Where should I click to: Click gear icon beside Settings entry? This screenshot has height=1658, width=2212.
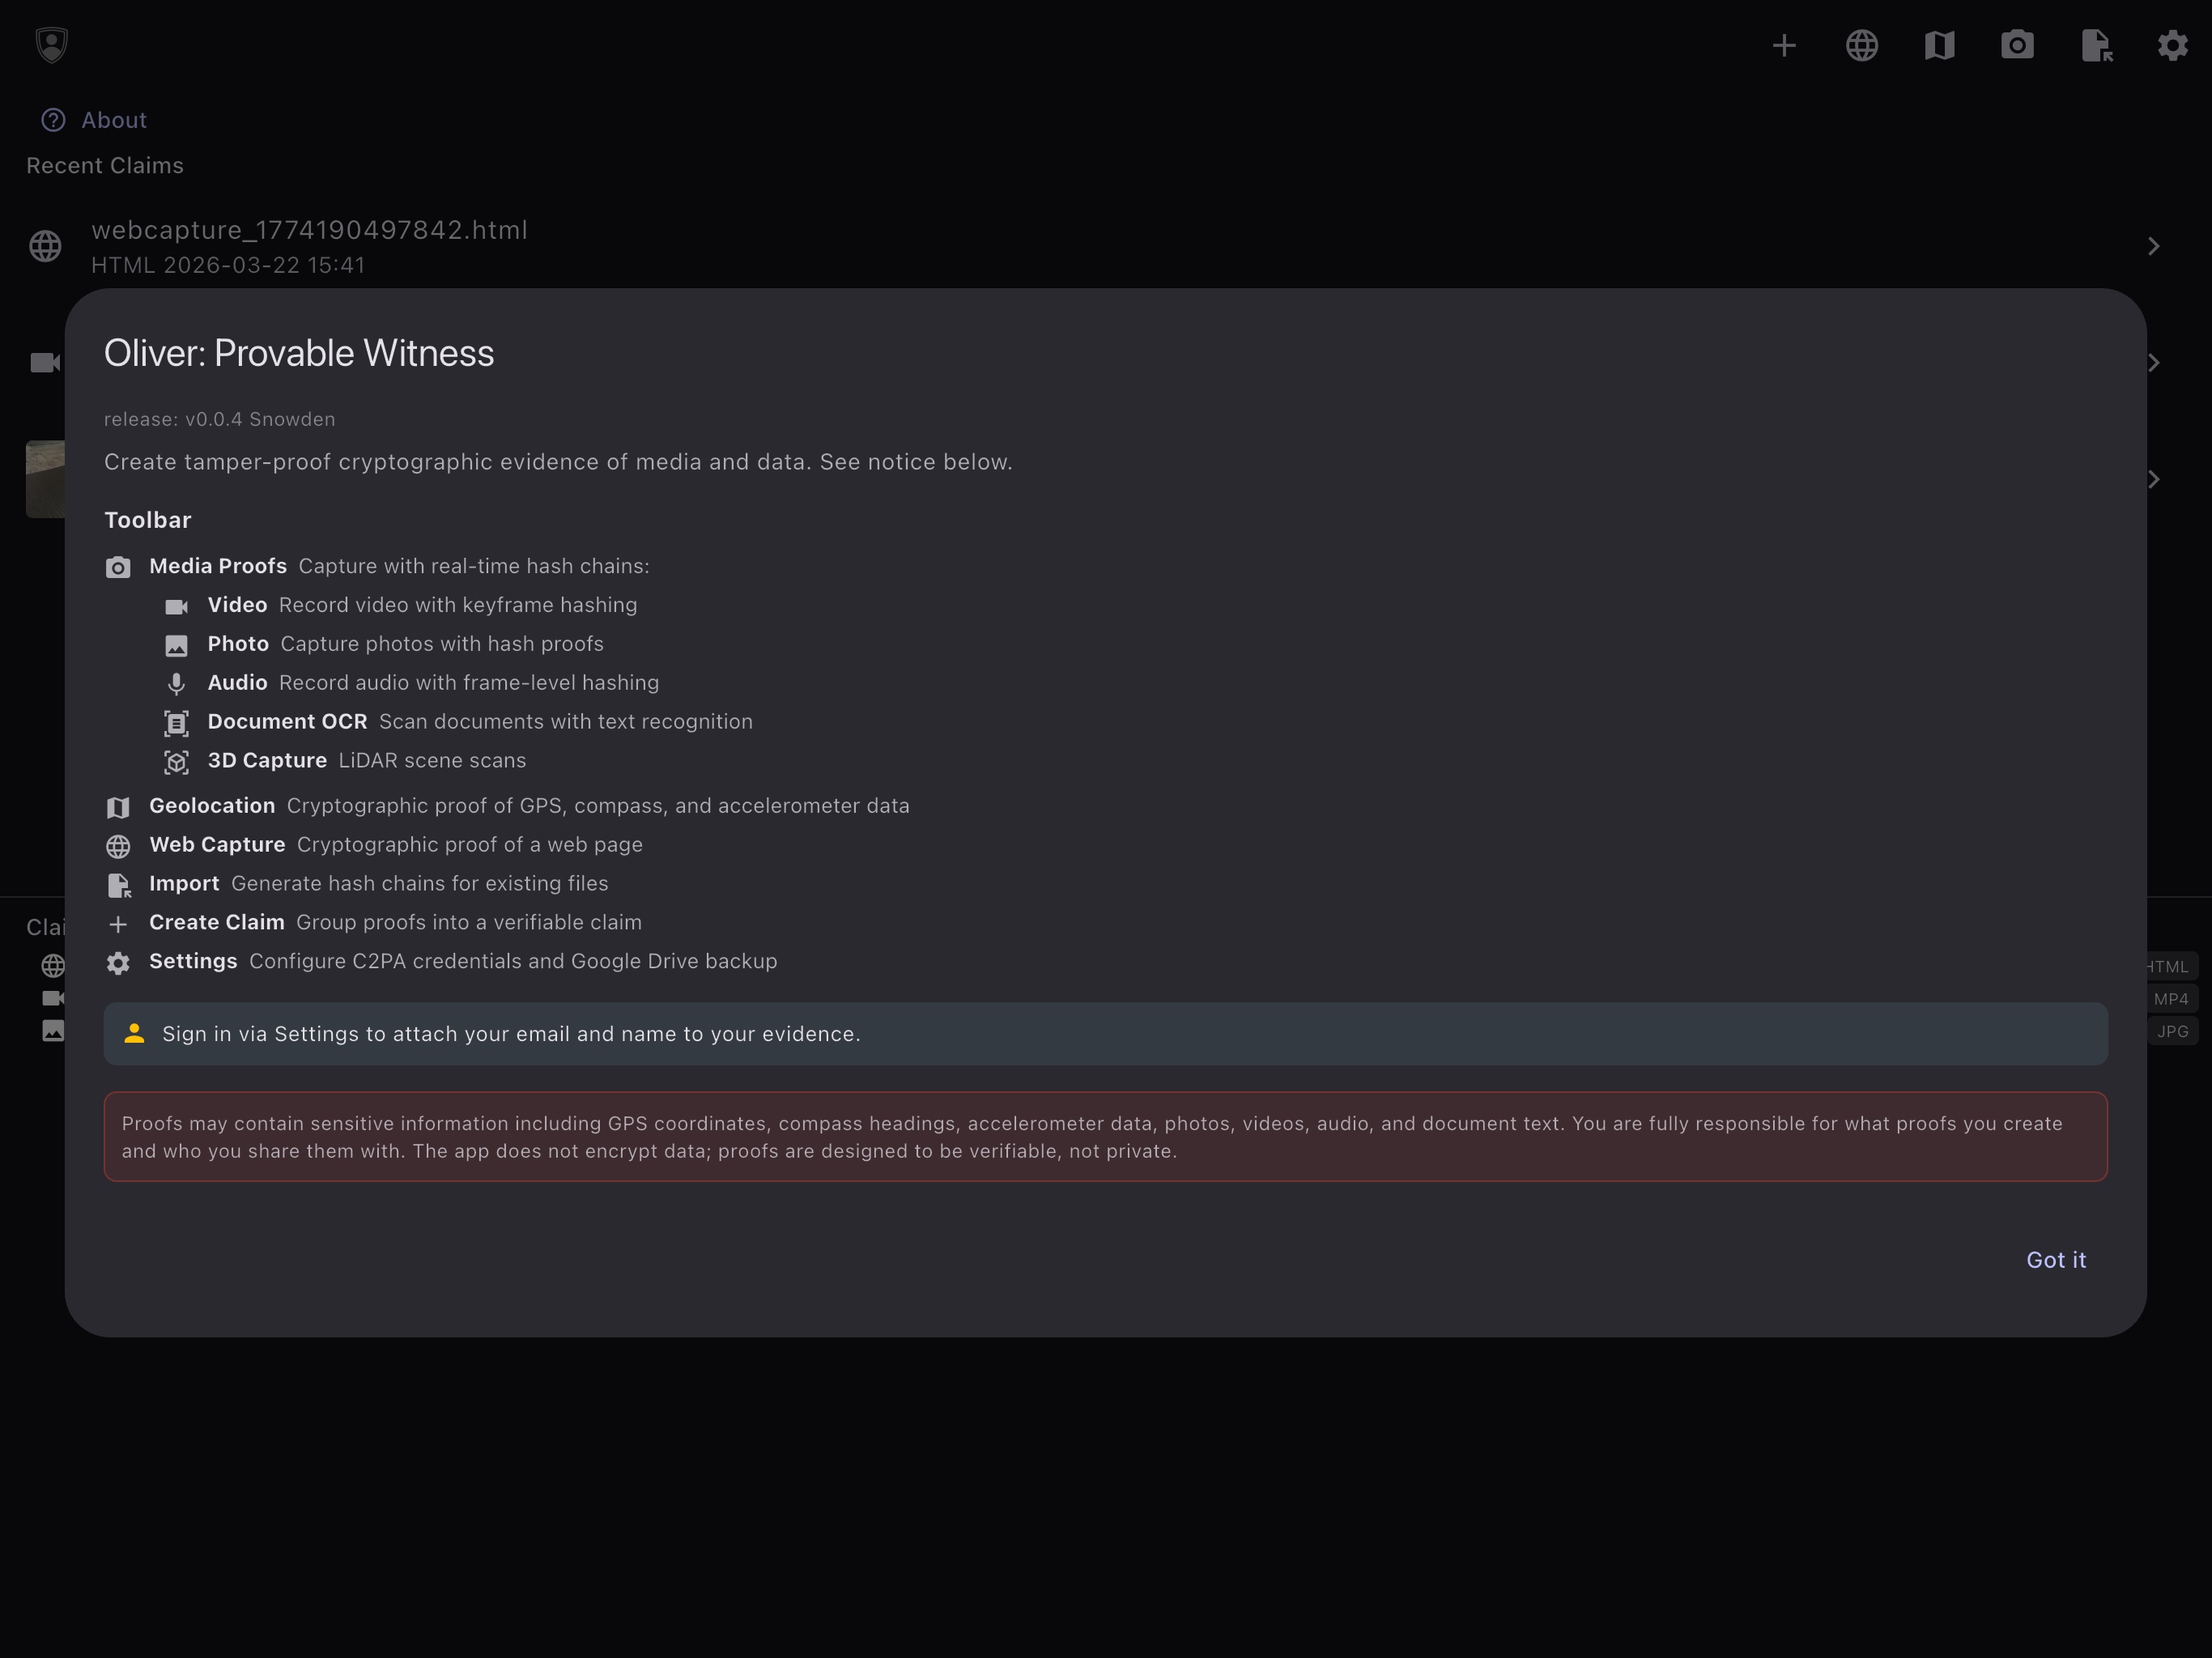coord(118,963)
